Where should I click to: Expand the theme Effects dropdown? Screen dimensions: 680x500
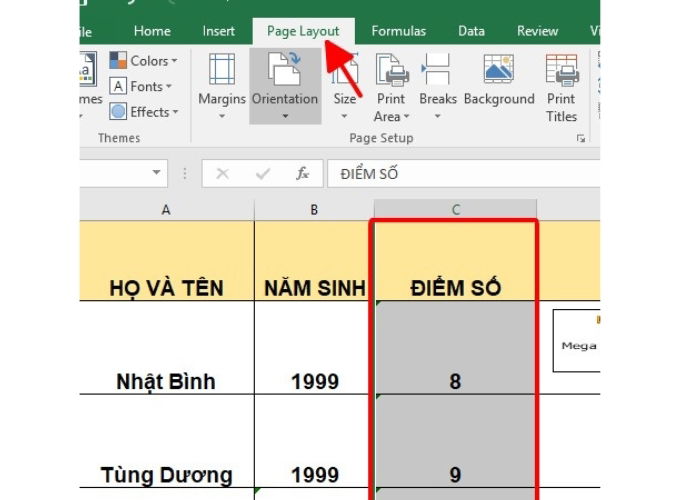143,112
